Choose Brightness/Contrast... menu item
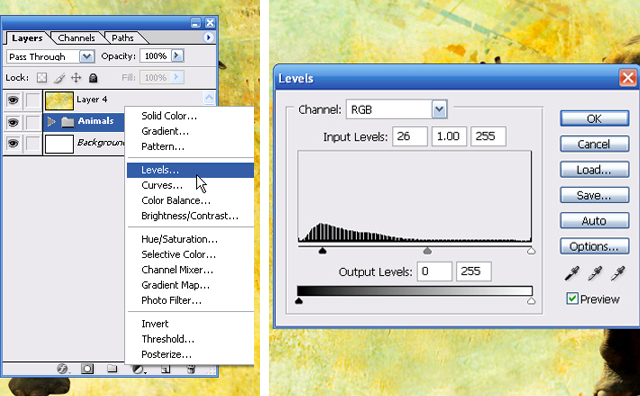640x396 pixels. point(190,216)
